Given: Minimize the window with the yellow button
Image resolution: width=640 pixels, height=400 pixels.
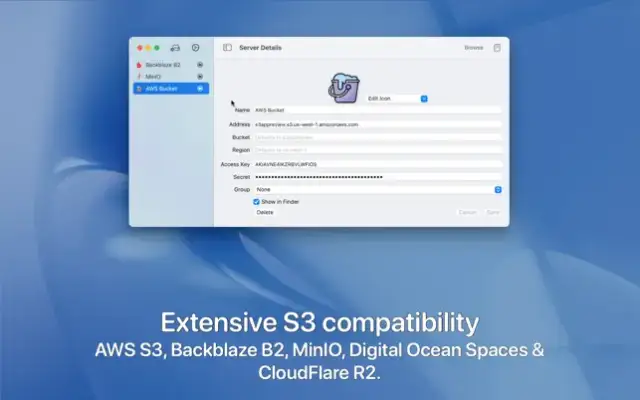Looking at the screenshot, I should 148,48.
